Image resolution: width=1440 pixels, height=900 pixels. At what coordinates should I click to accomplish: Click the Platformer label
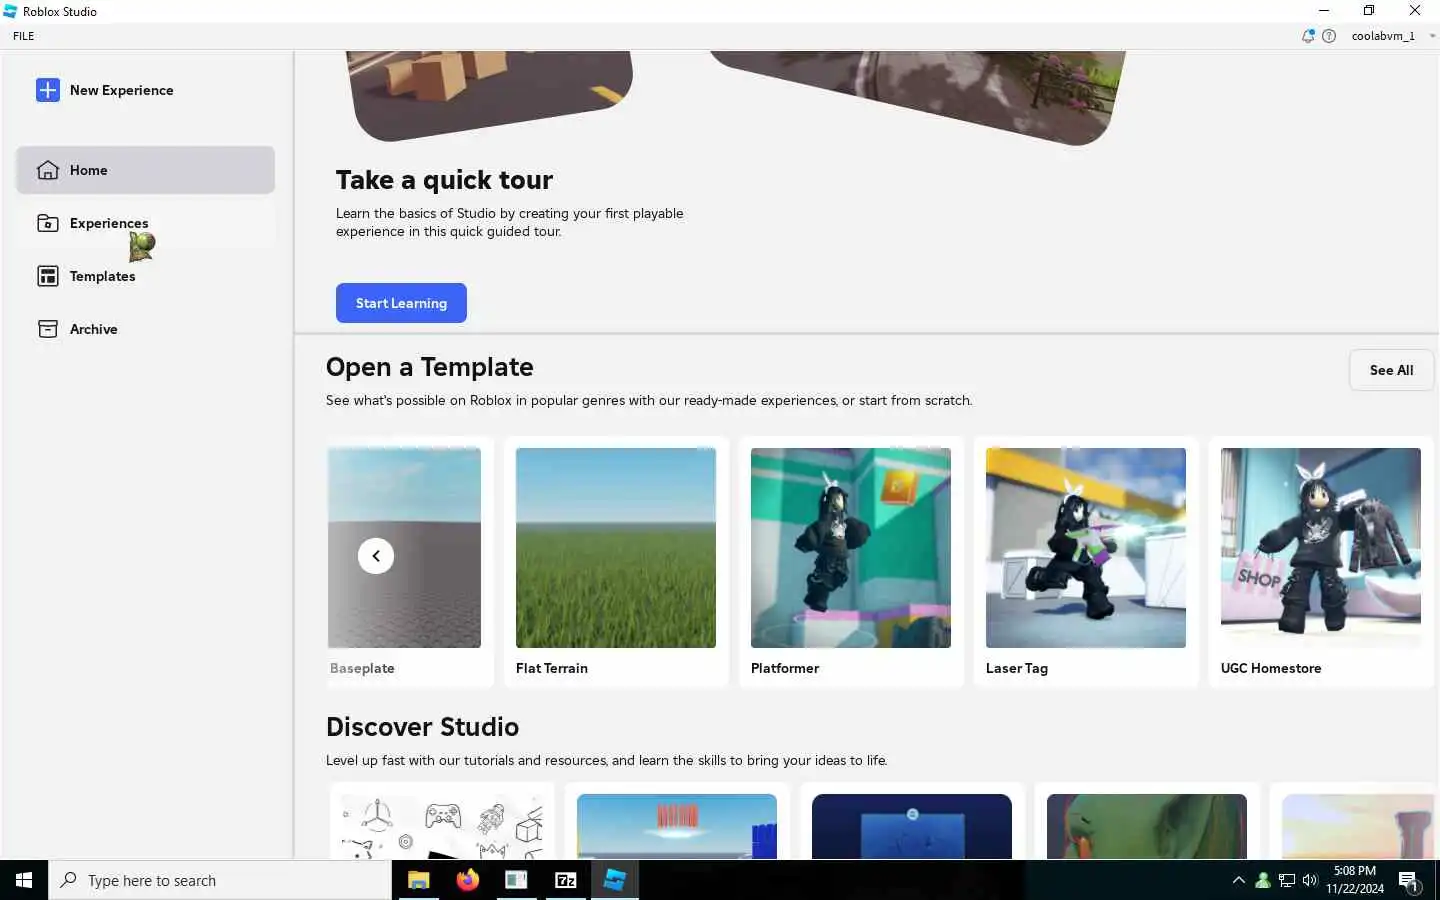click(x=785, y=668)
